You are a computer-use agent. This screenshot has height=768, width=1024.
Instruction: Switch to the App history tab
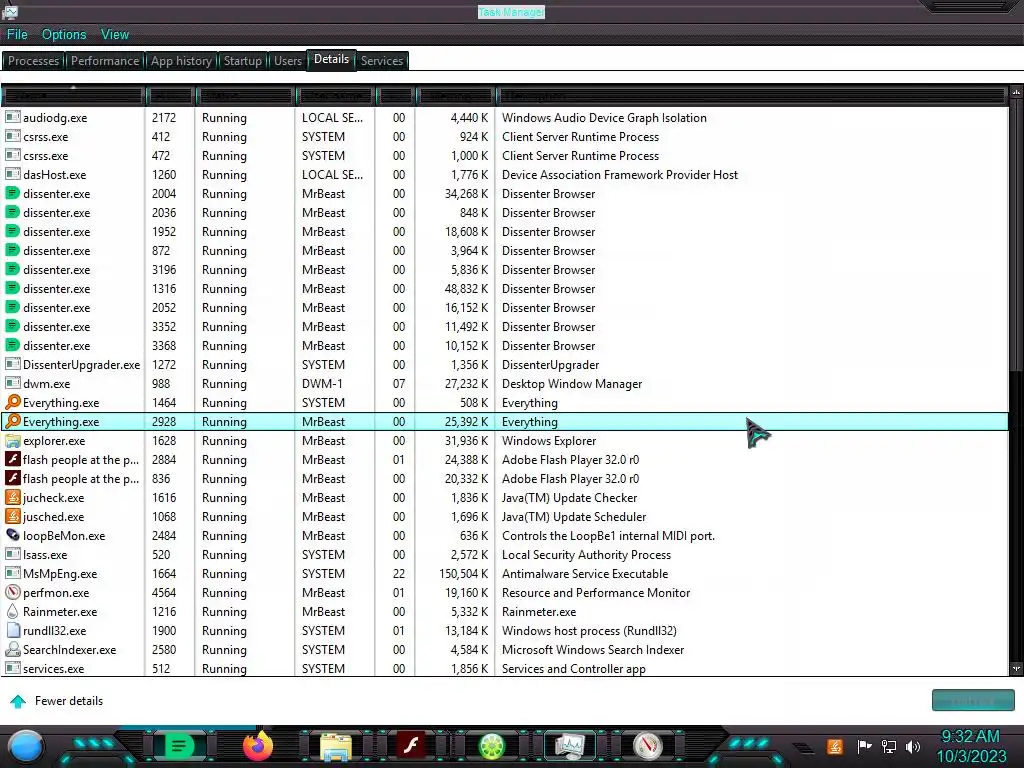coord(182,61)
